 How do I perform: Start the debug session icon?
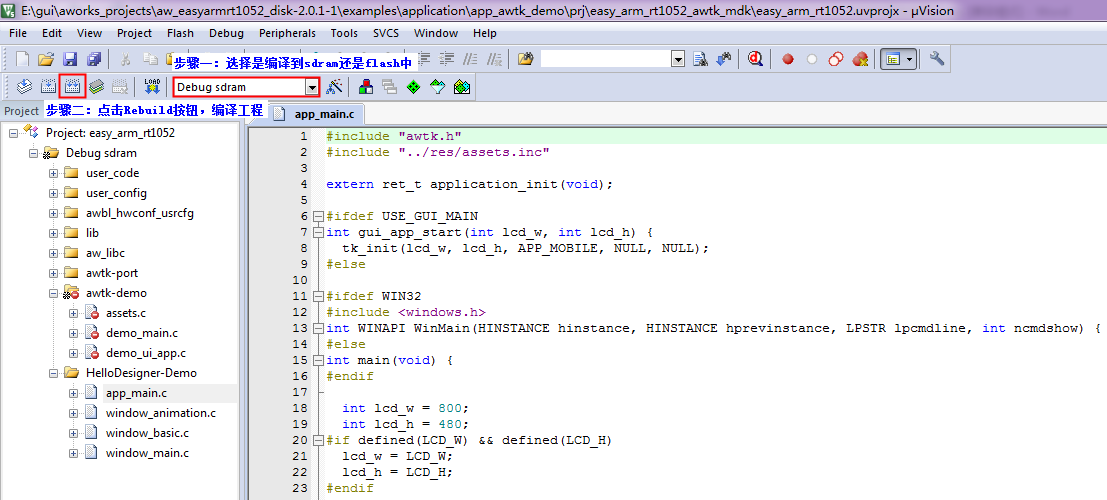[755, 59]
